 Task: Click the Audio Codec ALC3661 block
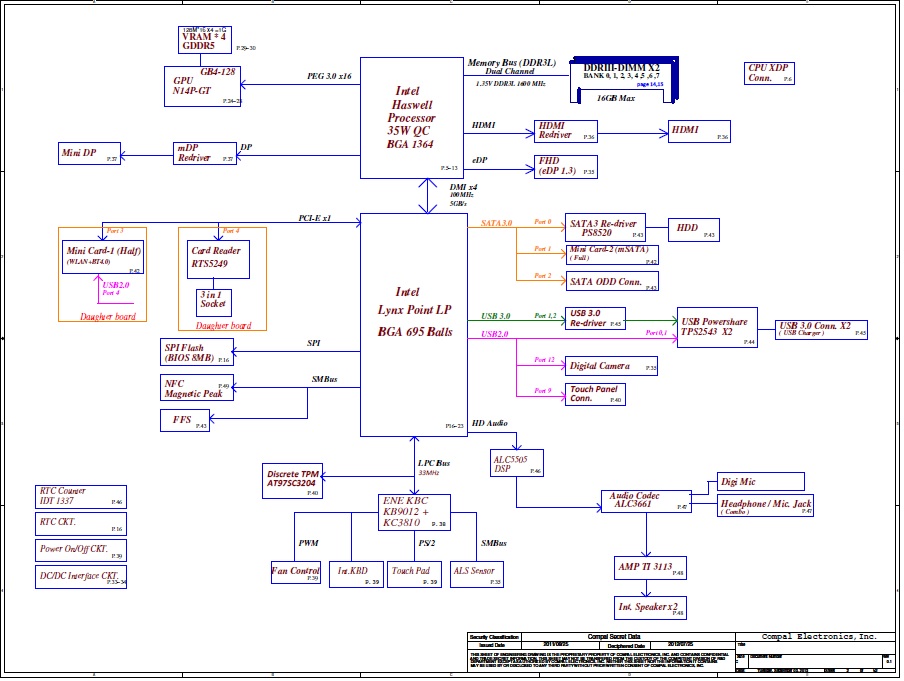coord(645,501)
